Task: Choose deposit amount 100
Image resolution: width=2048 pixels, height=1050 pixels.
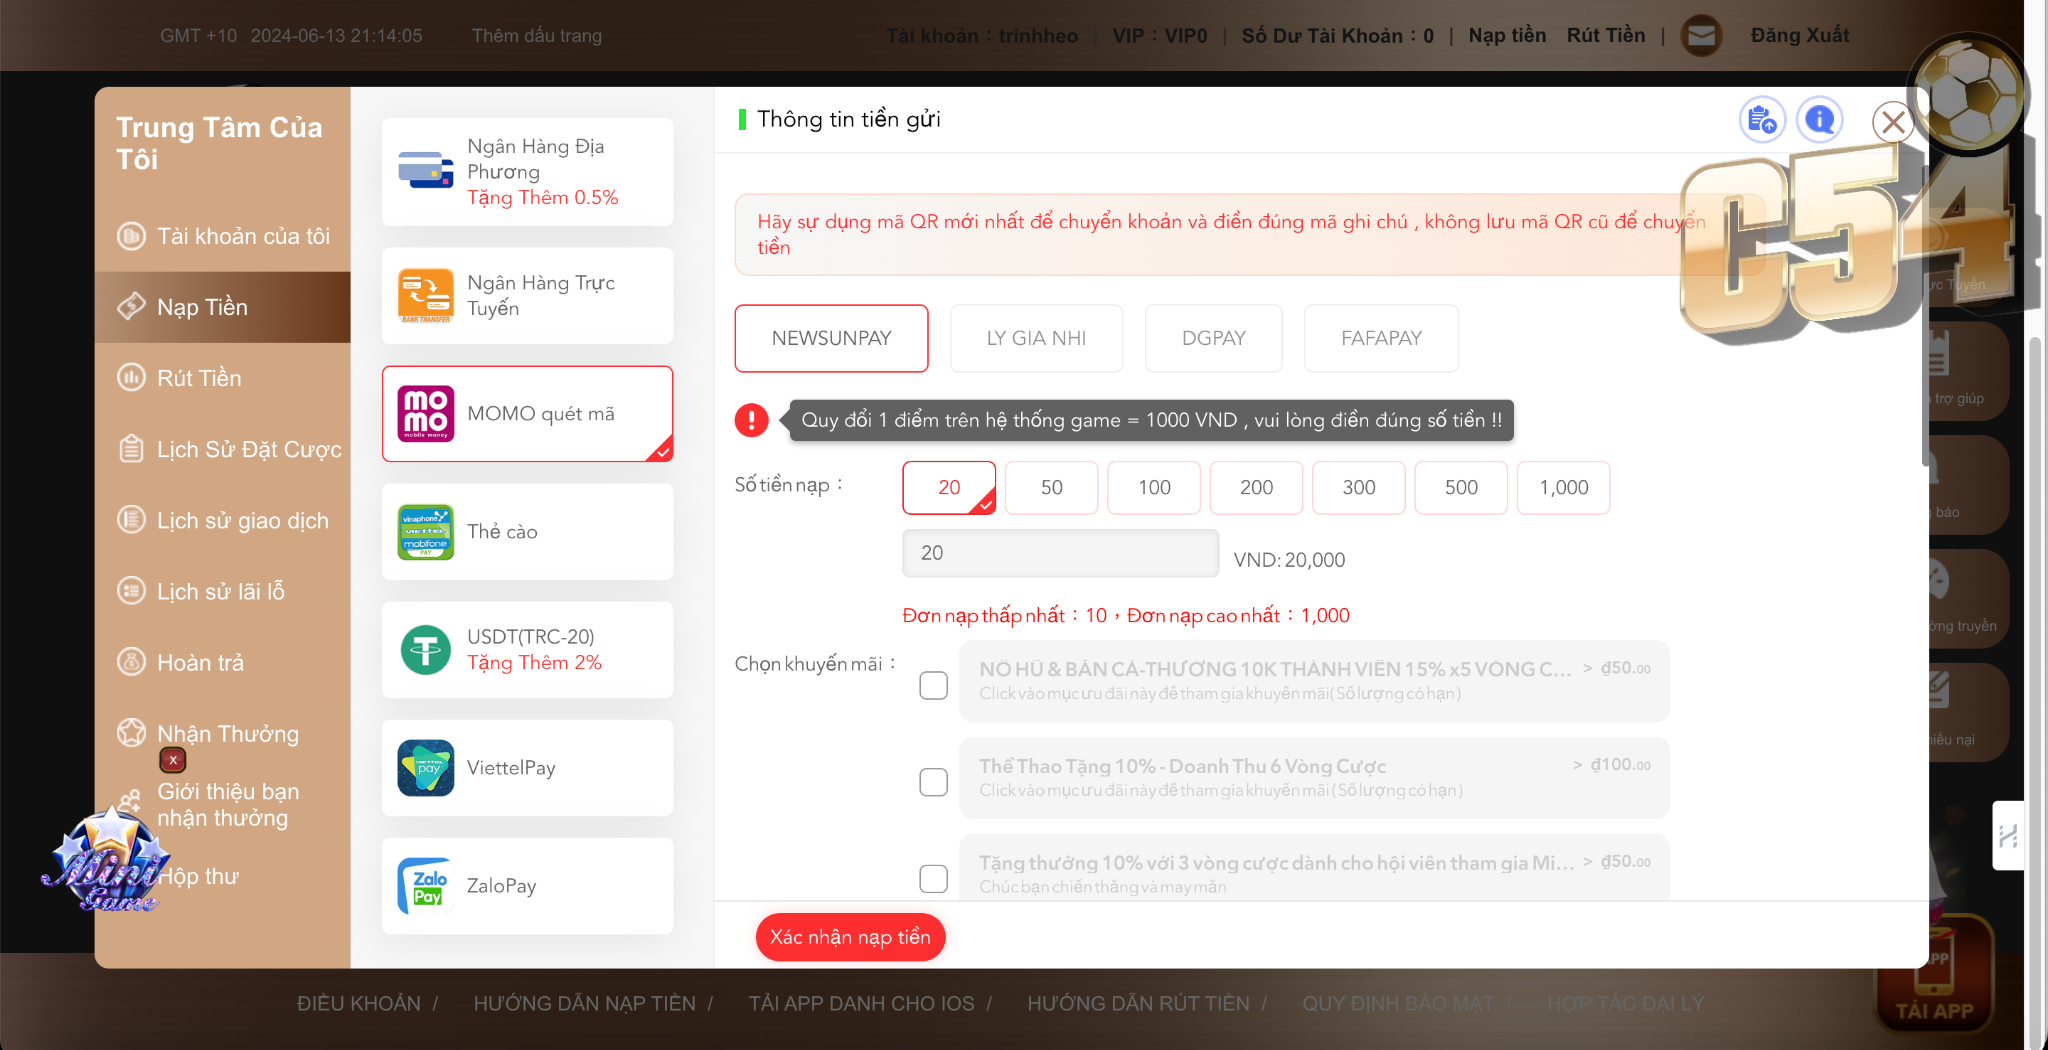Action: pyautogui.click(x=1154, y=487)
